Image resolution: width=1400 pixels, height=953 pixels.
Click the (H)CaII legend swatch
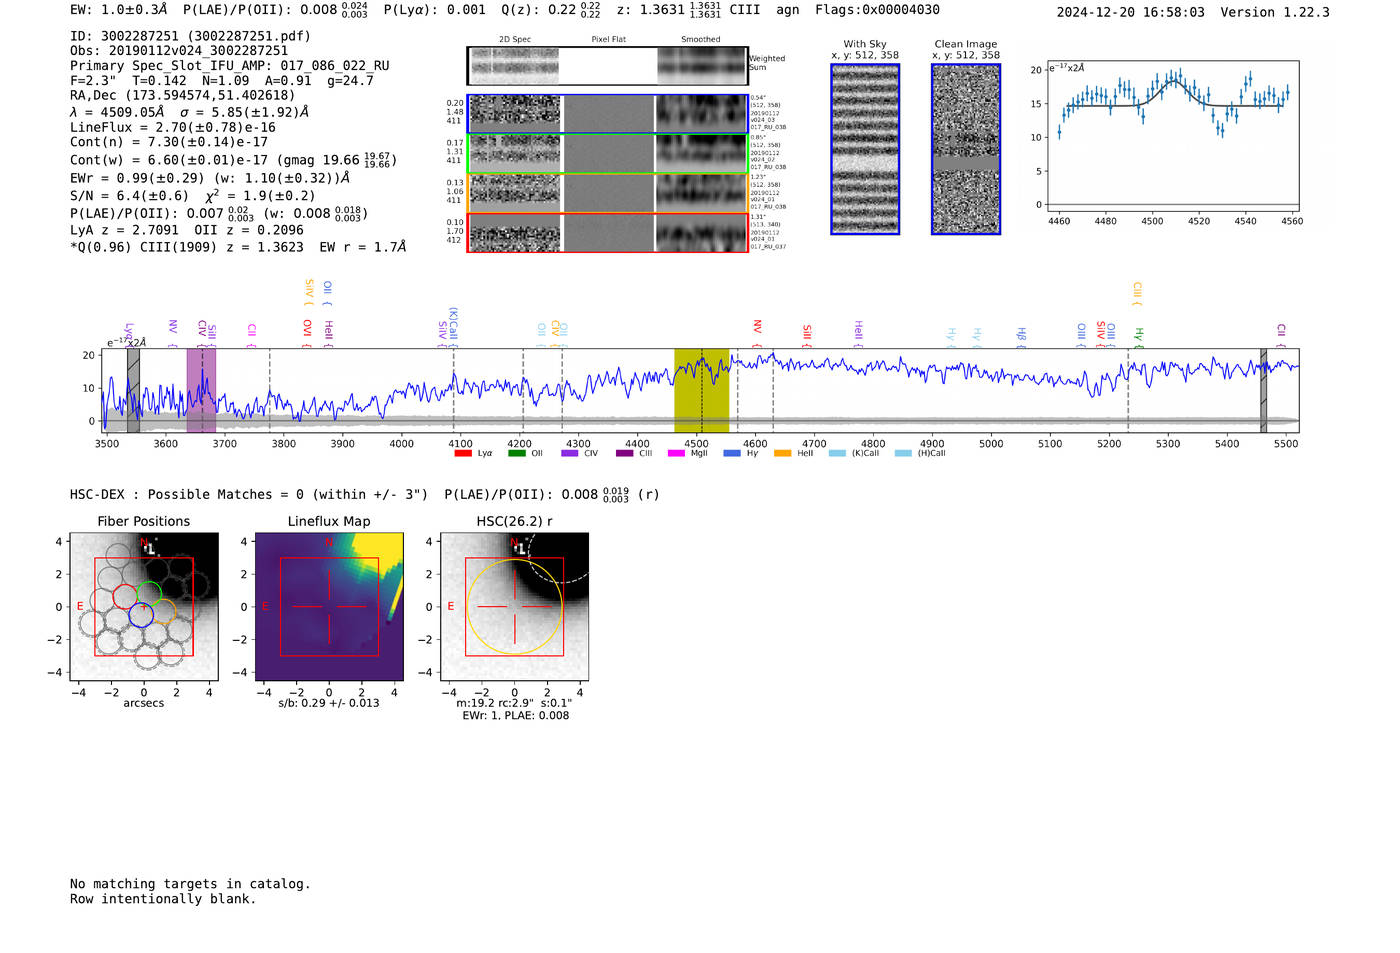coord(904,454)
